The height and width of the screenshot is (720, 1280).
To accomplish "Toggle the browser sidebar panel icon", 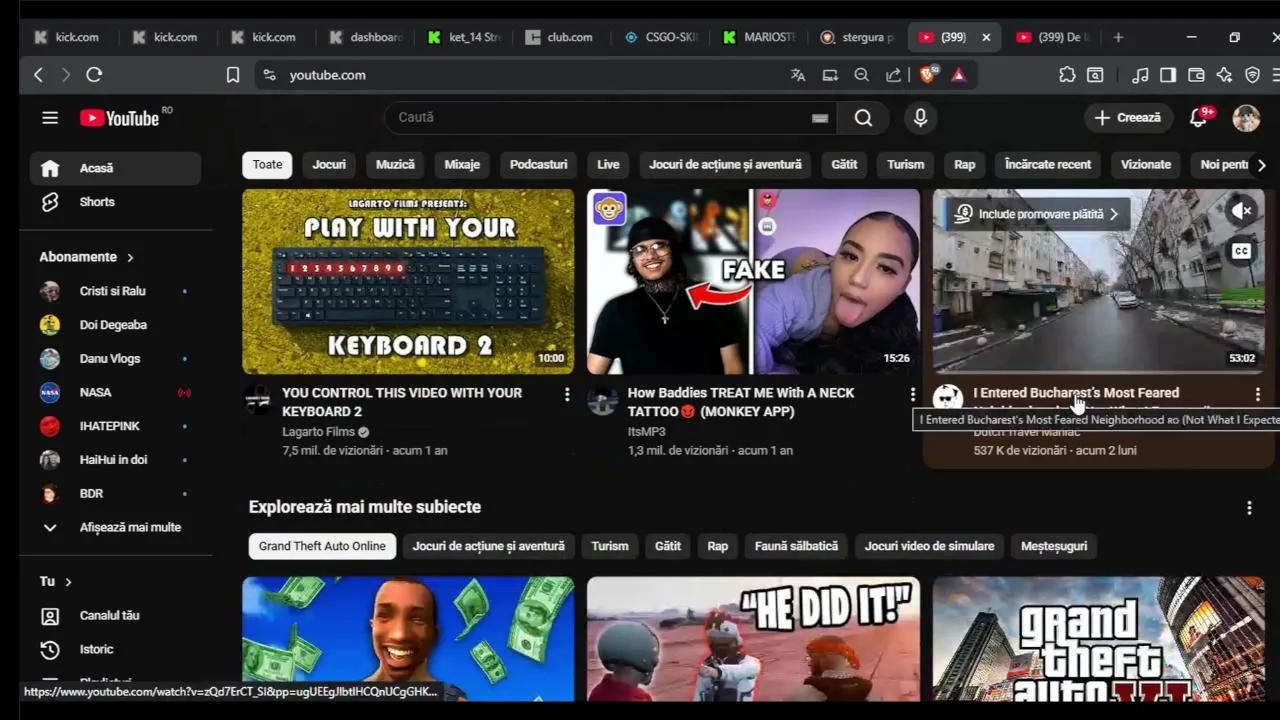I will click(x=1168, y=75).
